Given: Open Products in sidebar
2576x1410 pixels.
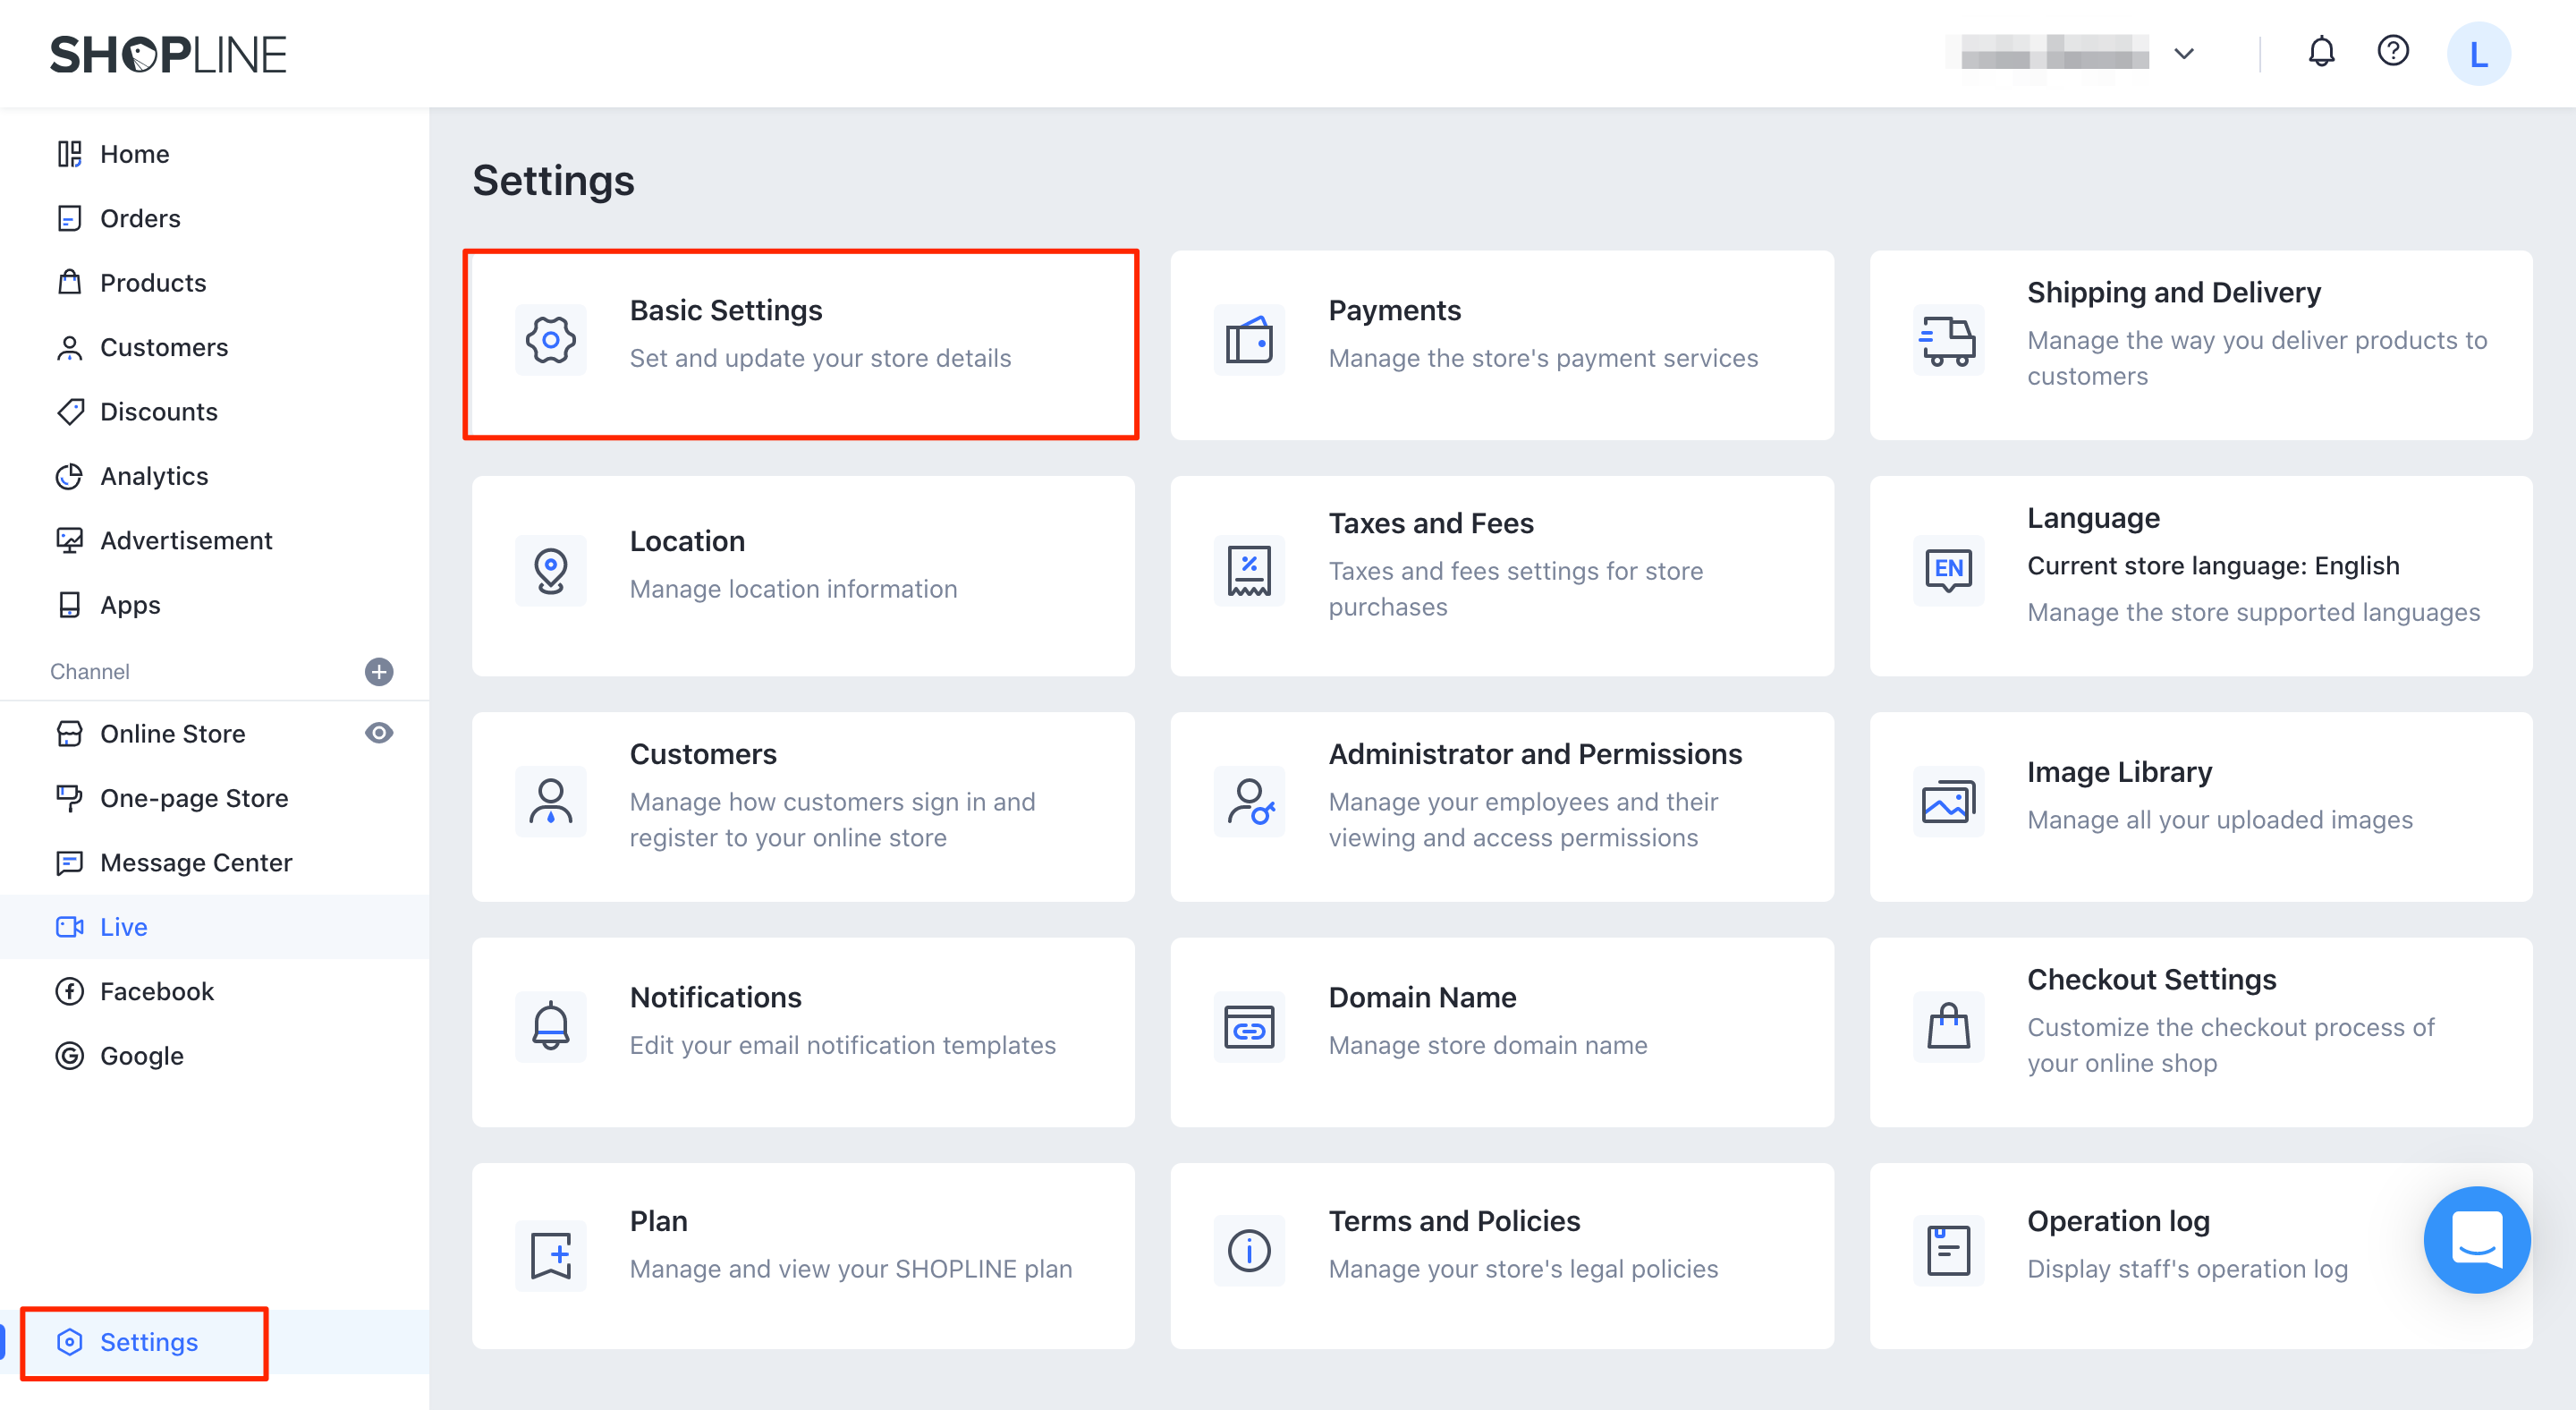Looking at the screenshot, I should tap(153, 283).
